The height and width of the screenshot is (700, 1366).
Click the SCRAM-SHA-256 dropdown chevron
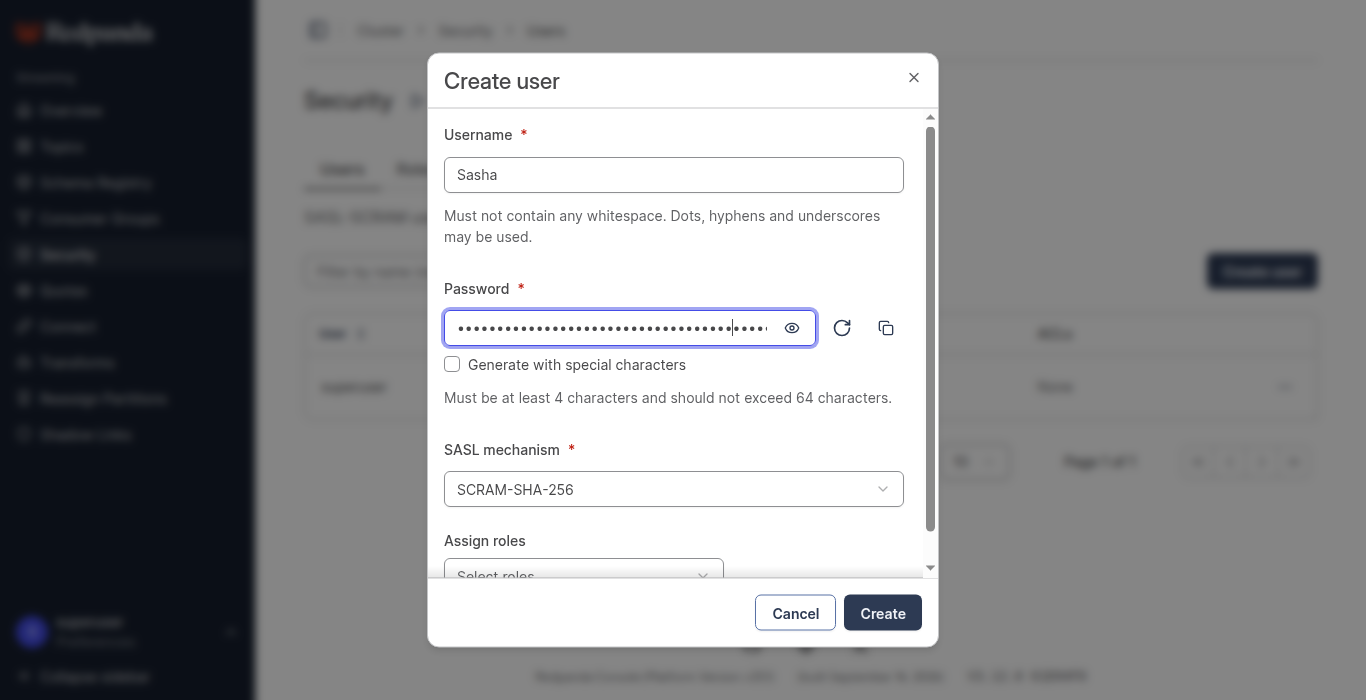pyautogui.click(x=883, y=489)
